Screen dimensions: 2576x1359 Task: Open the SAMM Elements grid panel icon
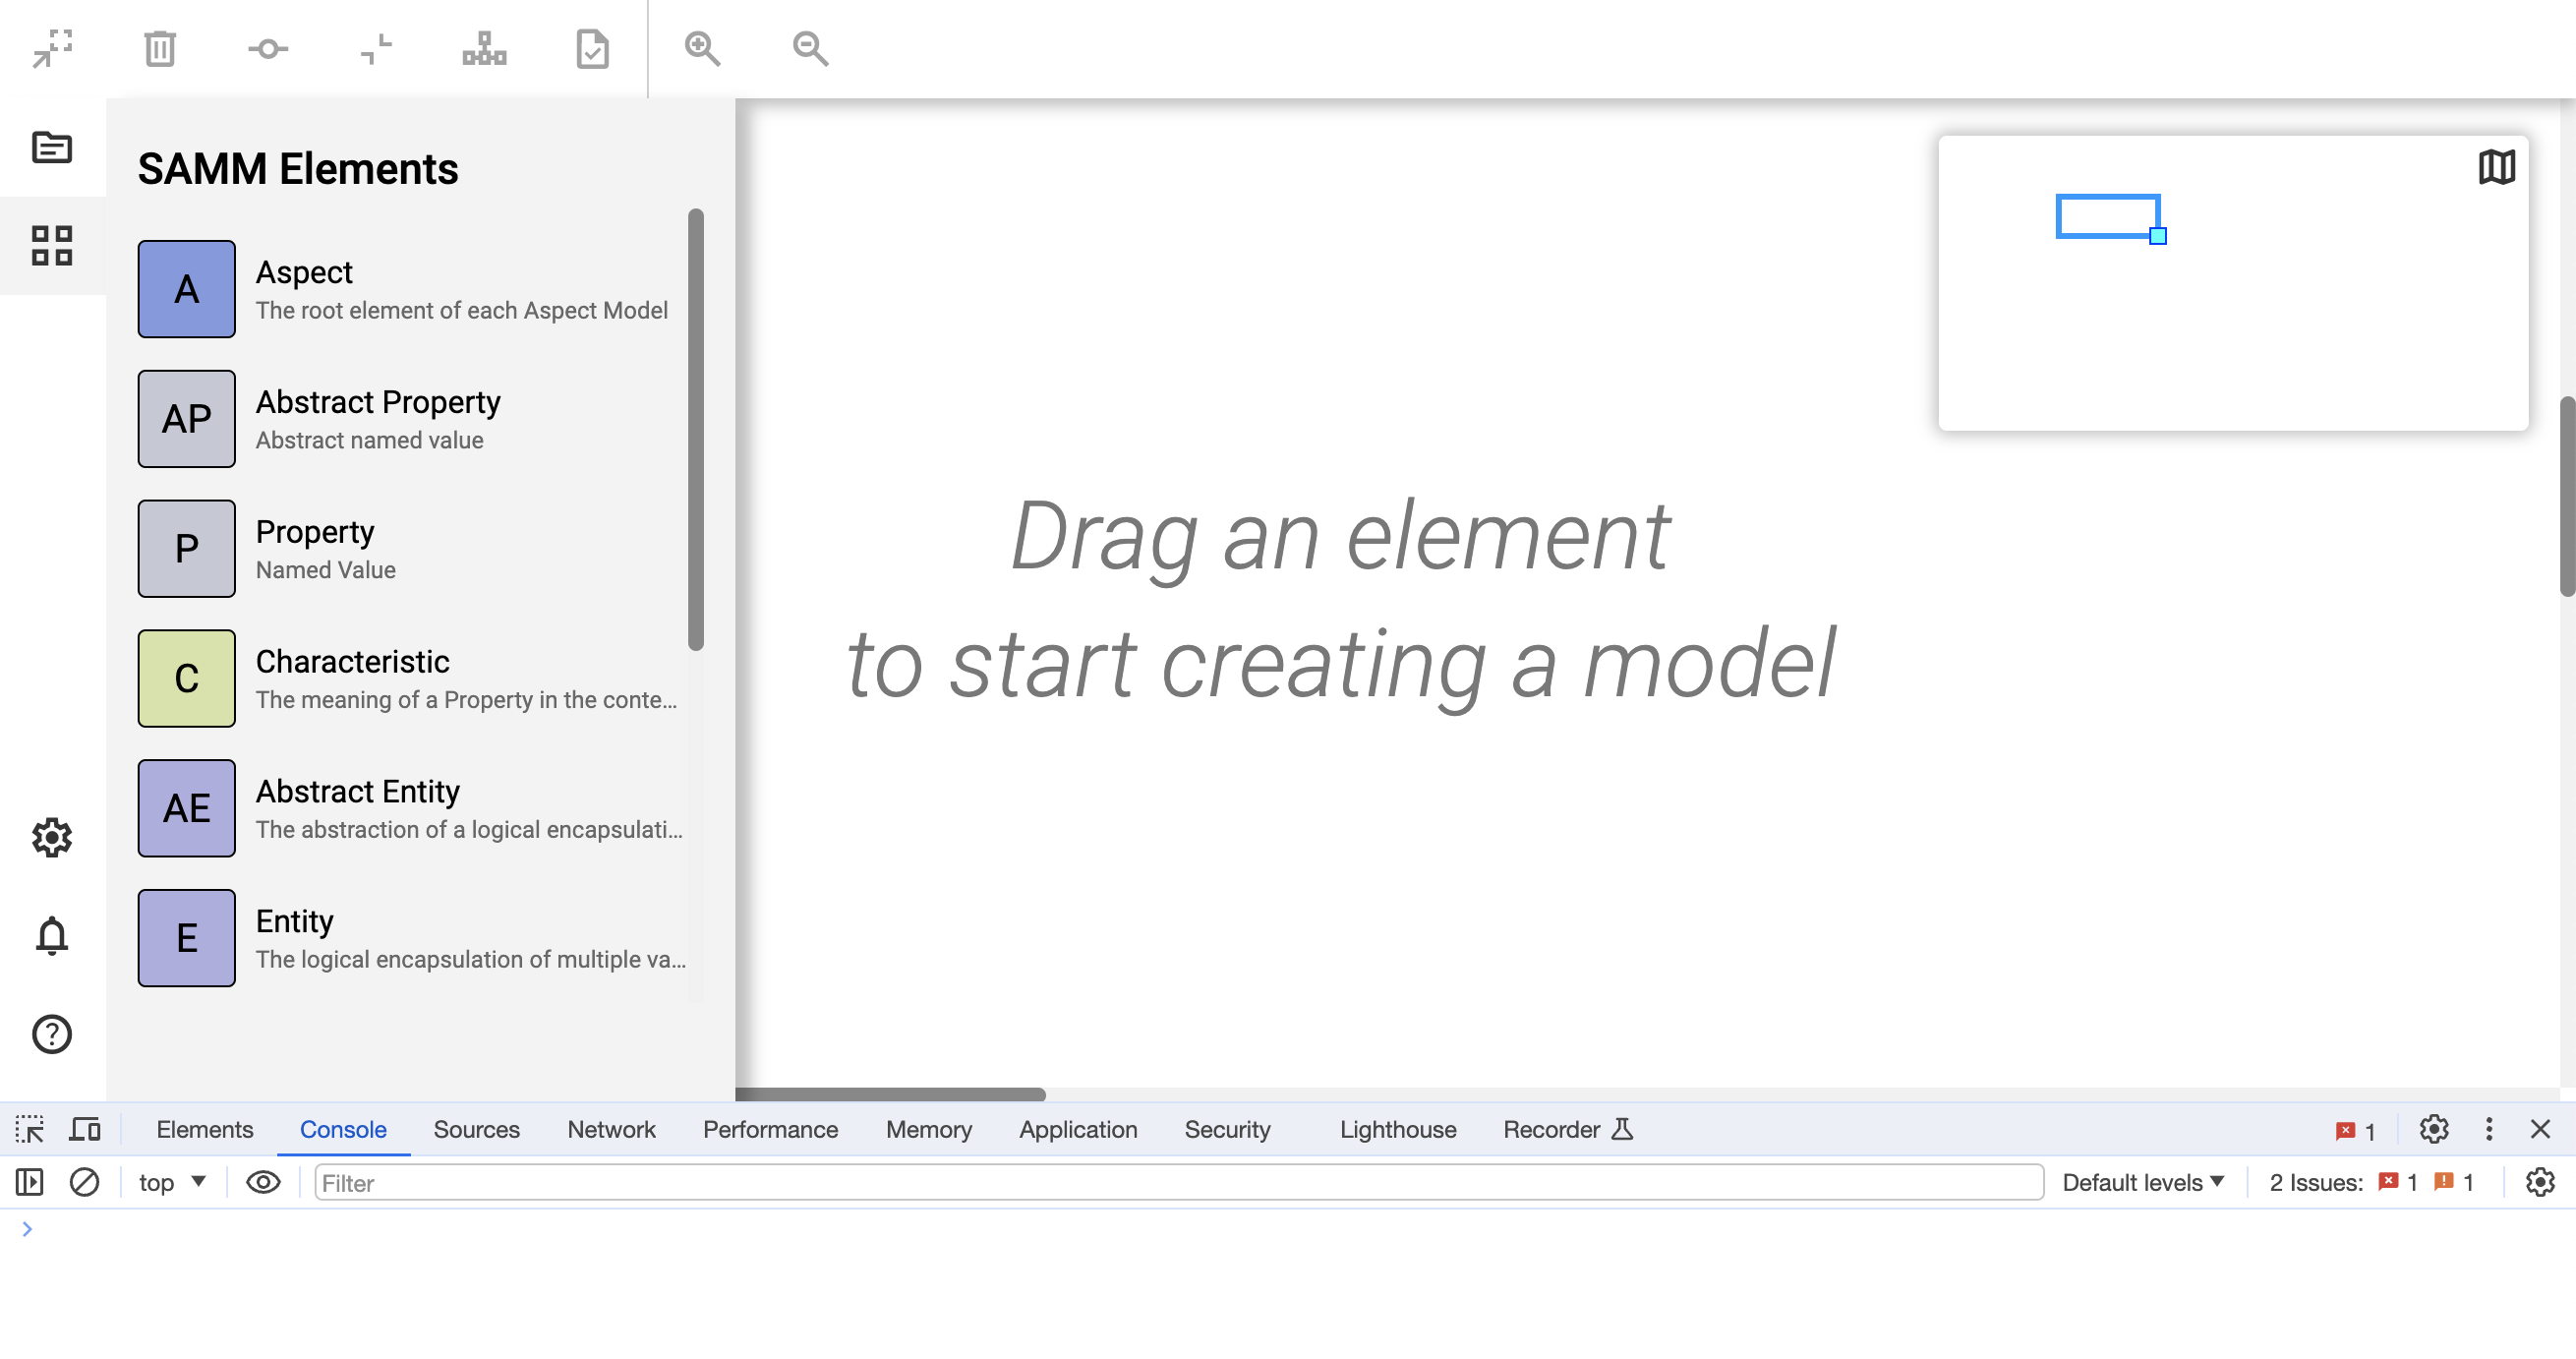[x=52, y=245]
